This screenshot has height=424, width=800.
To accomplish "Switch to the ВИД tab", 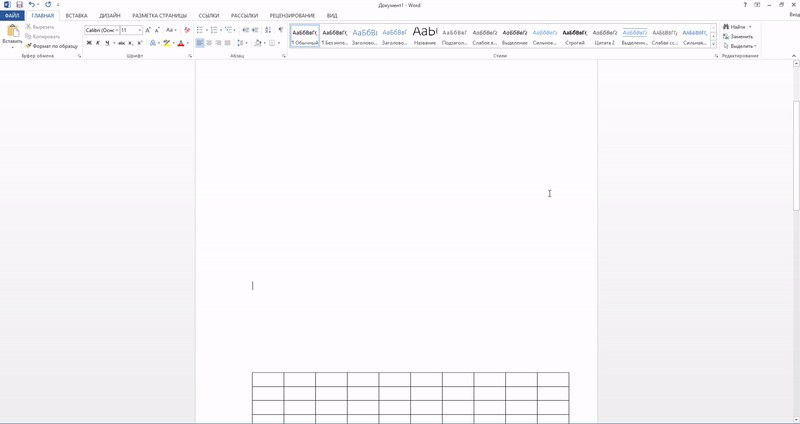I will (332, 16).
